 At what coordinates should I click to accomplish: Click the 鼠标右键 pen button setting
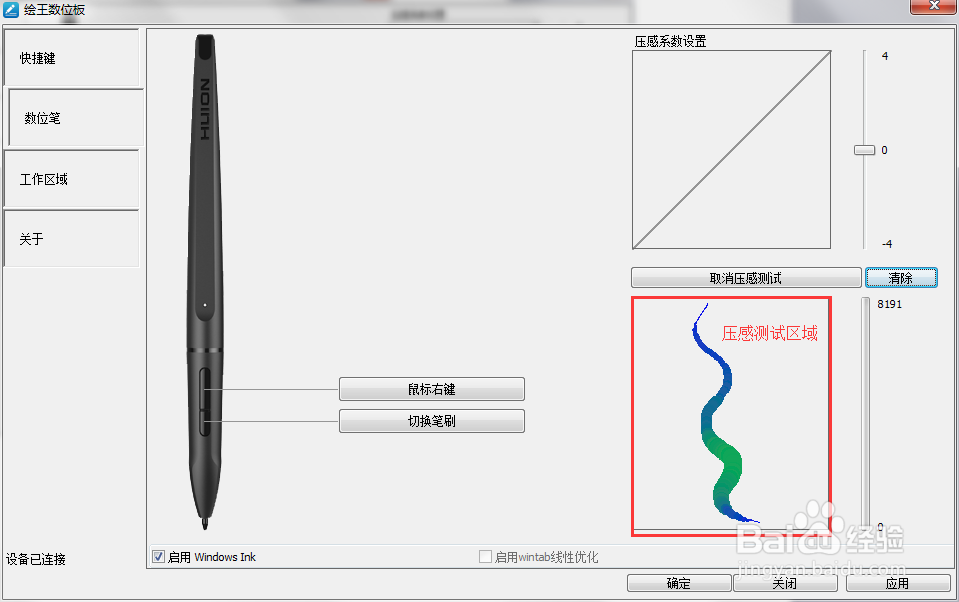coord(432,389)
